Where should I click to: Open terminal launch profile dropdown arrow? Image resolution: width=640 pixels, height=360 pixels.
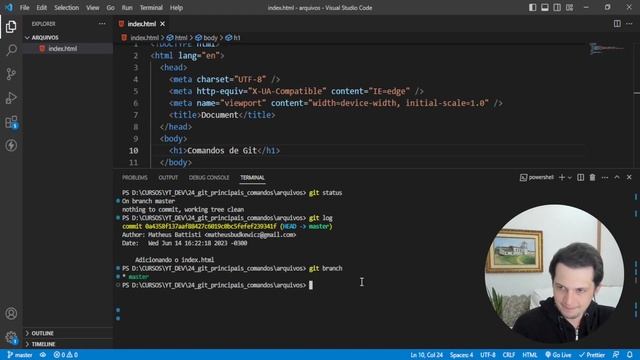(x=569, y=178)
